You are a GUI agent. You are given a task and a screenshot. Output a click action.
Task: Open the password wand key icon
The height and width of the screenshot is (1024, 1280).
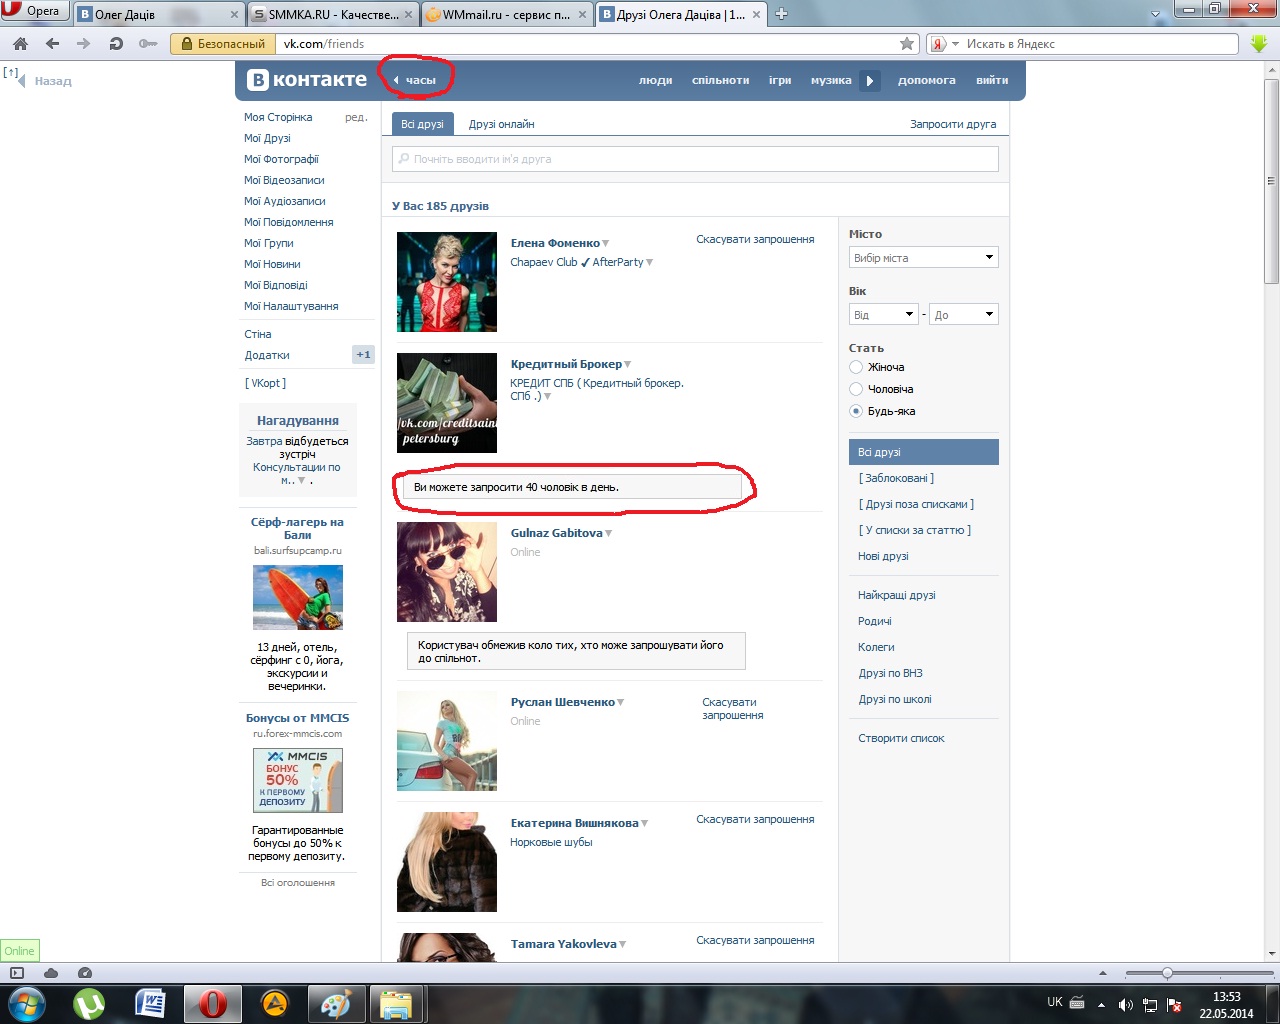[x=148, y=44]
